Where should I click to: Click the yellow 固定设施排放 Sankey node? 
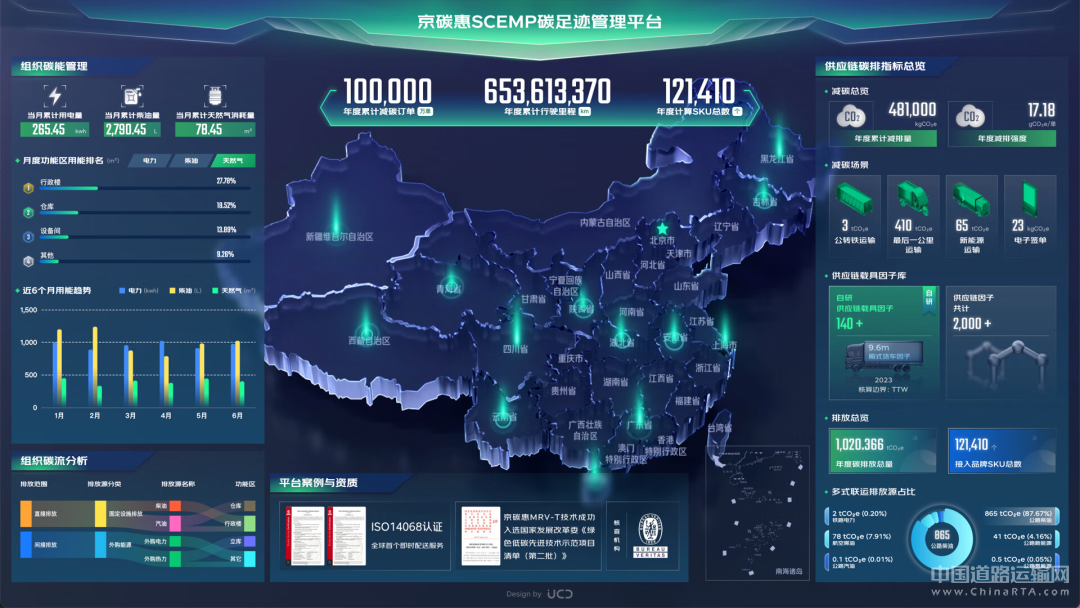coord(101,514)
